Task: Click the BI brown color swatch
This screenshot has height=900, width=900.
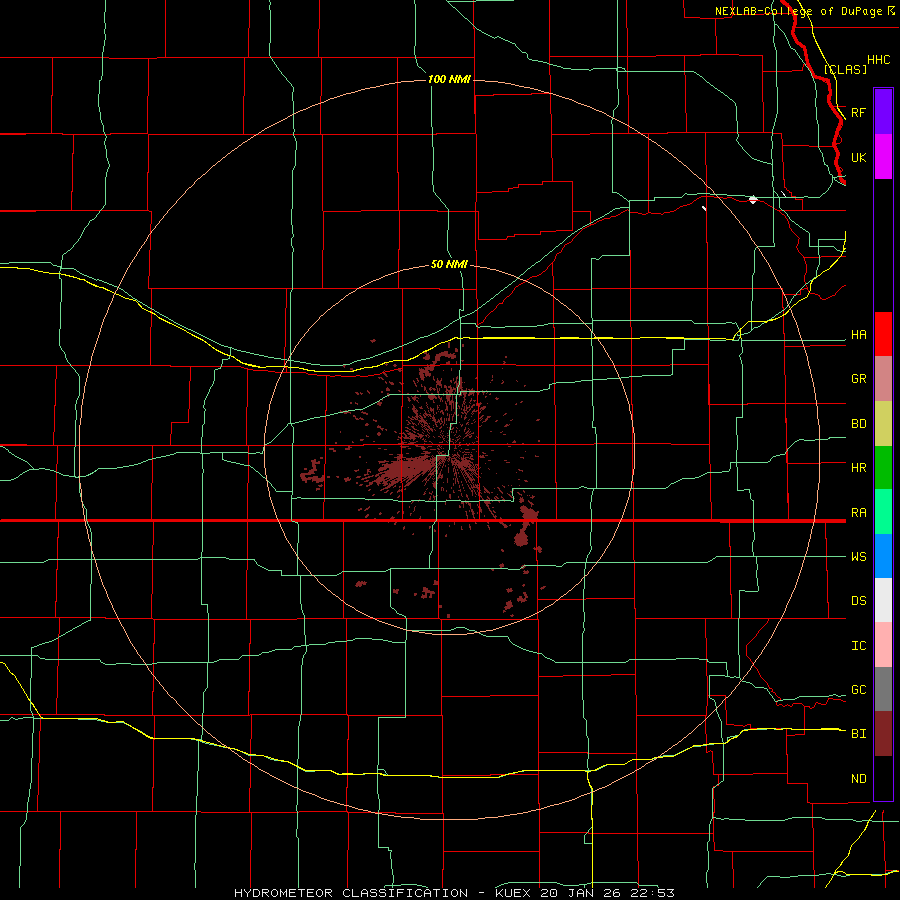Action: point(883,734)
